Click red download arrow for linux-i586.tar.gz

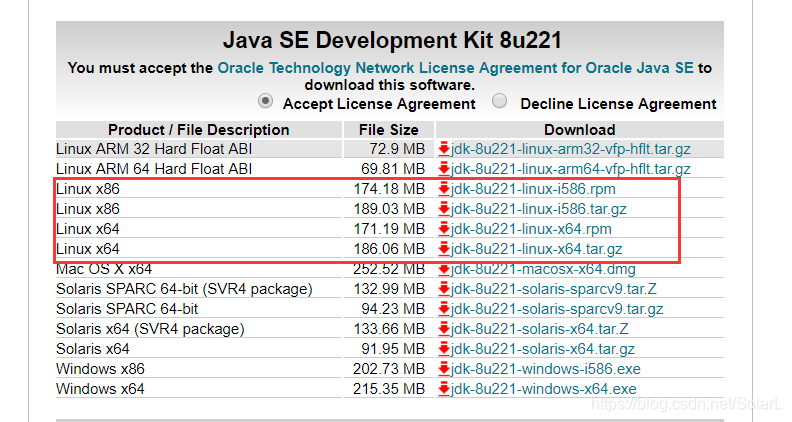444,209
